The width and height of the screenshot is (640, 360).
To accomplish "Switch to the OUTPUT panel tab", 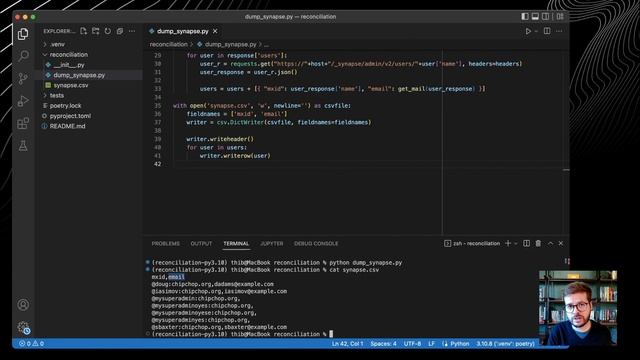I will (201, 243).
